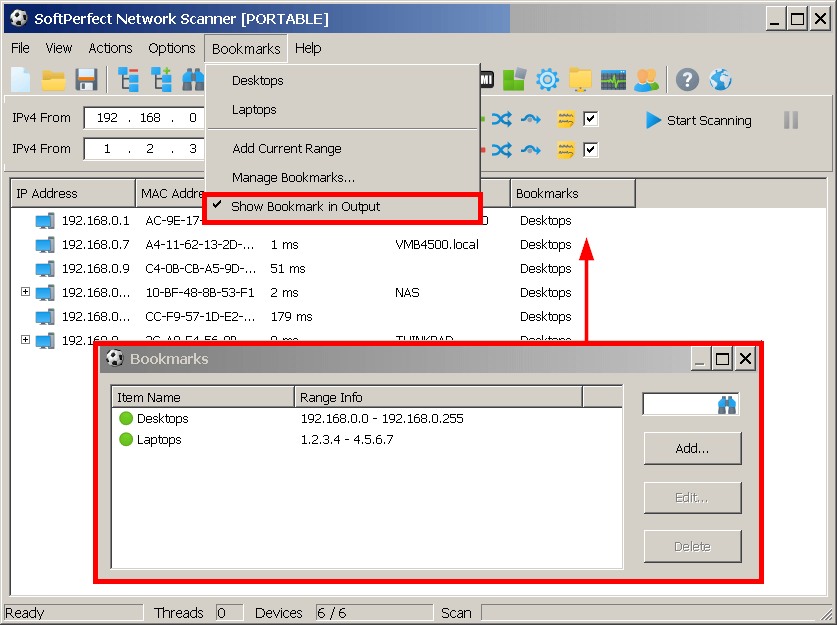Screen dimensions: 837x625
Task: Select the Laptops row in the bookmarks list
Action: [x=367, y=439]
